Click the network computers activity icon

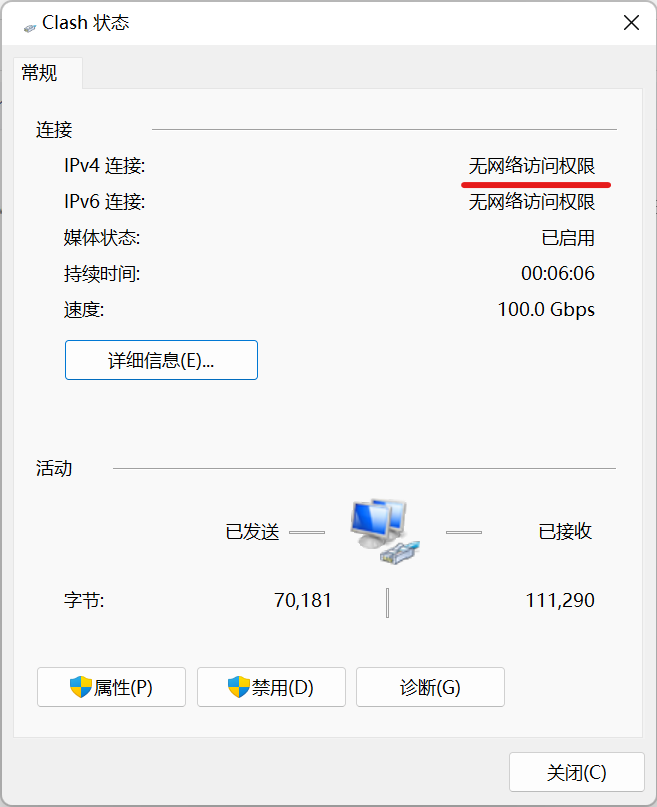pyautogui.click(x=385, y=532)
